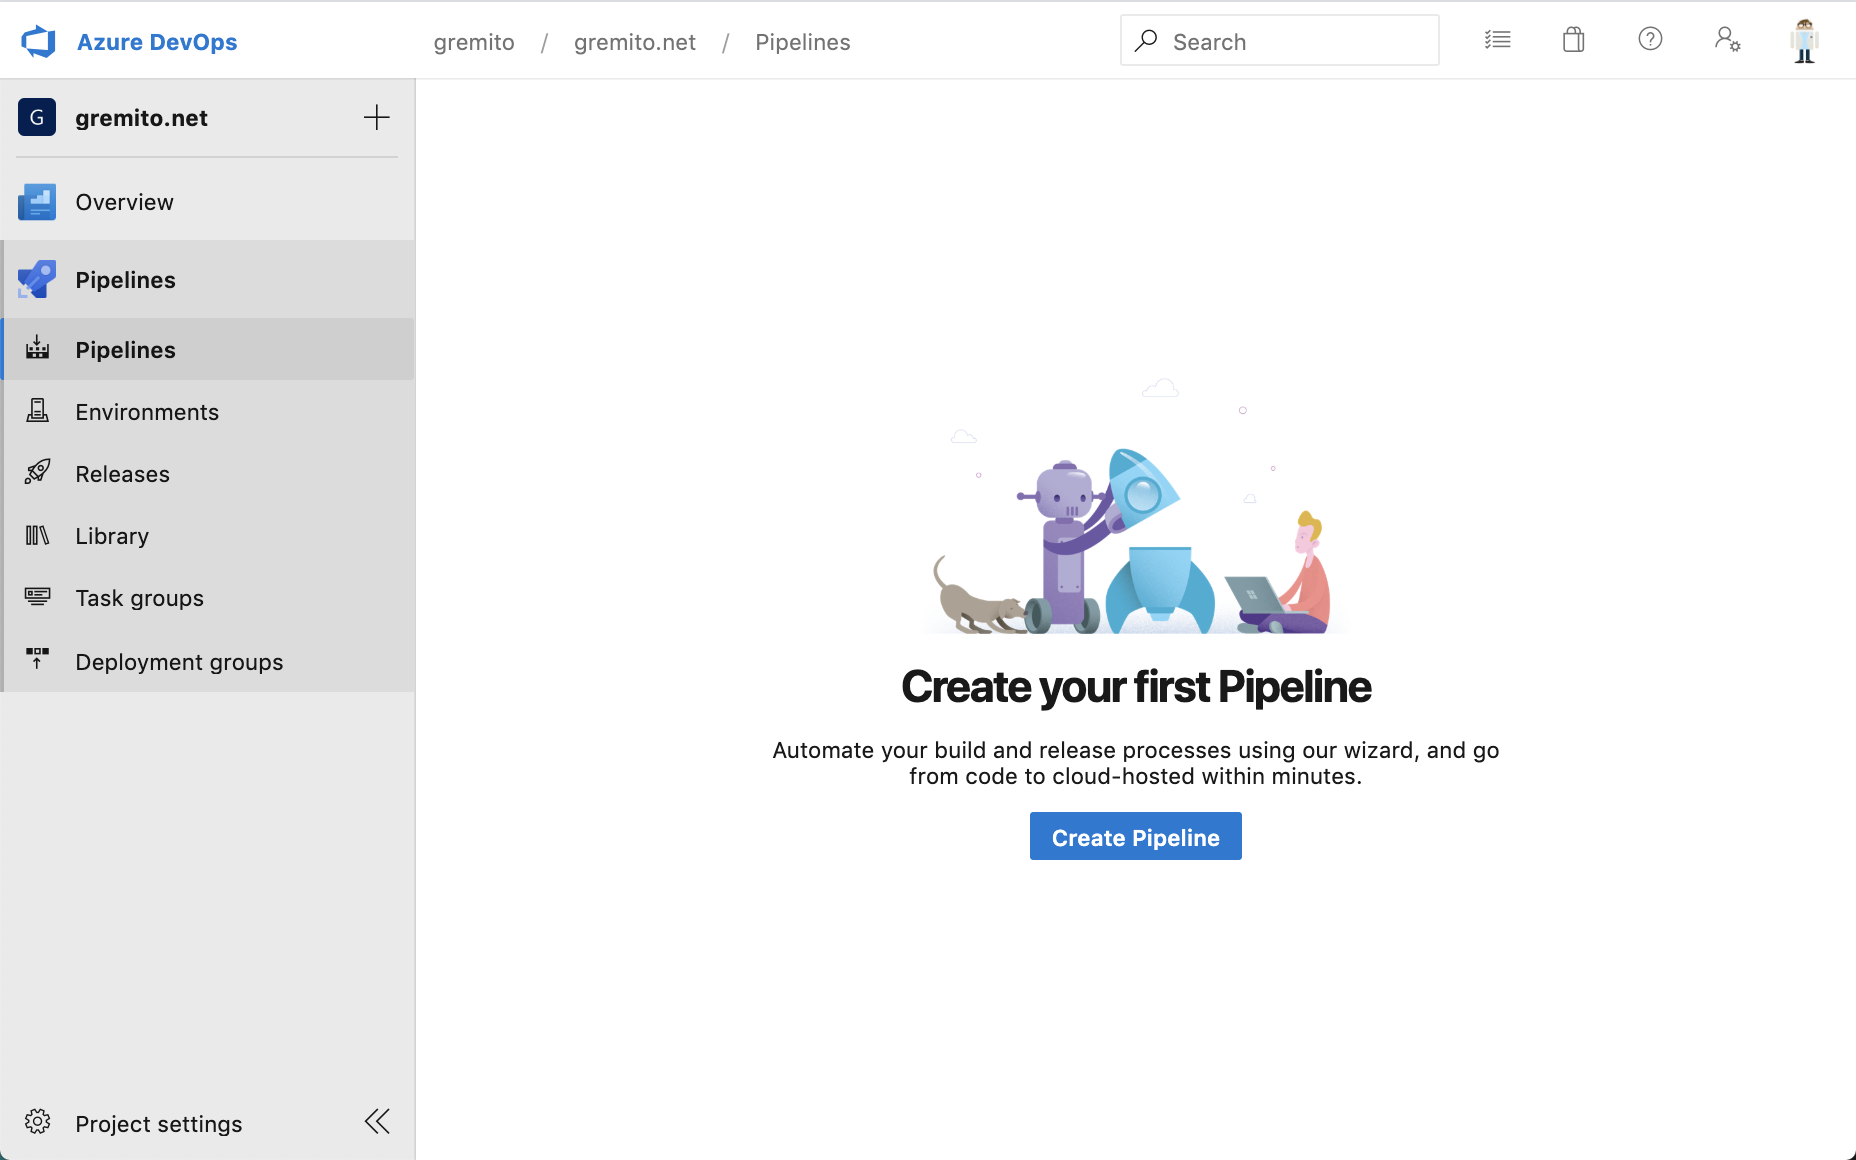Collapse the sidebar with double chevron

377,1121
